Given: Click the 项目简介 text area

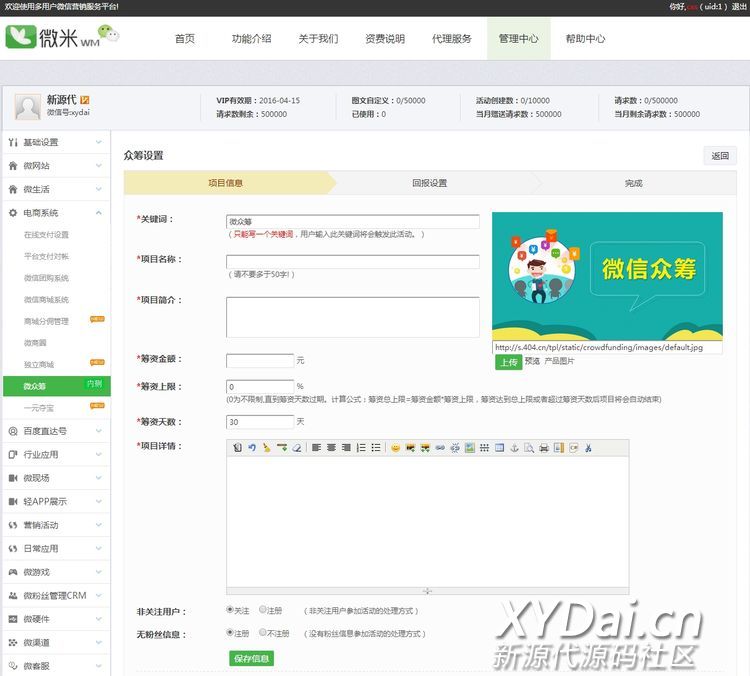Looking at the screenshot, I should (353, 317).
